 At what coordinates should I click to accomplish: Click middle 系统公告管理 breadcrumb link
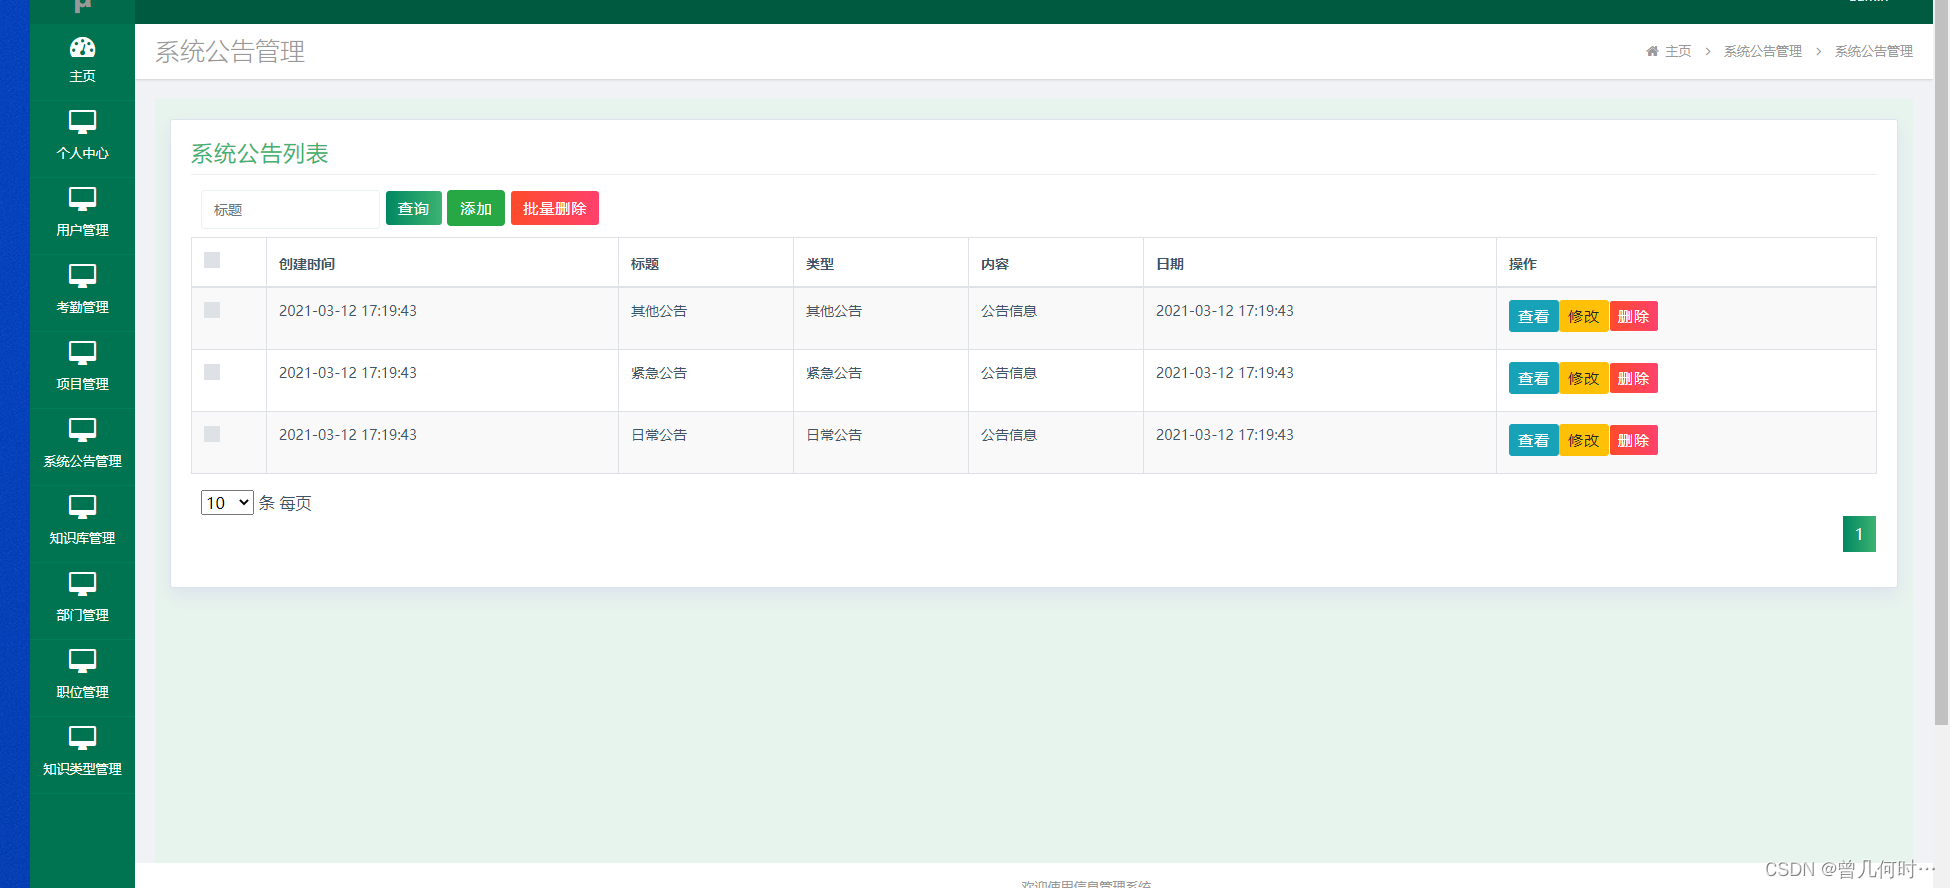[x=1763, y=51]
